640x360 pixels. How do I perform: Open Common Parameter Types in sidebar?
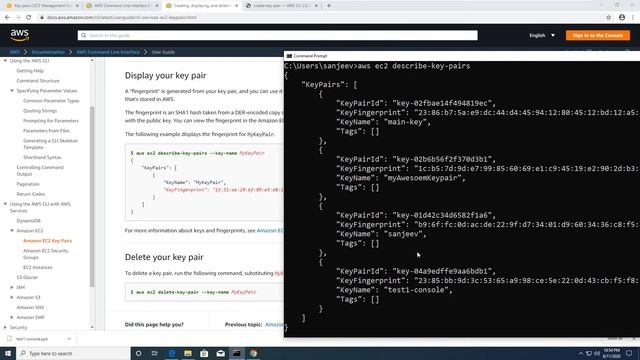point(51,101)
